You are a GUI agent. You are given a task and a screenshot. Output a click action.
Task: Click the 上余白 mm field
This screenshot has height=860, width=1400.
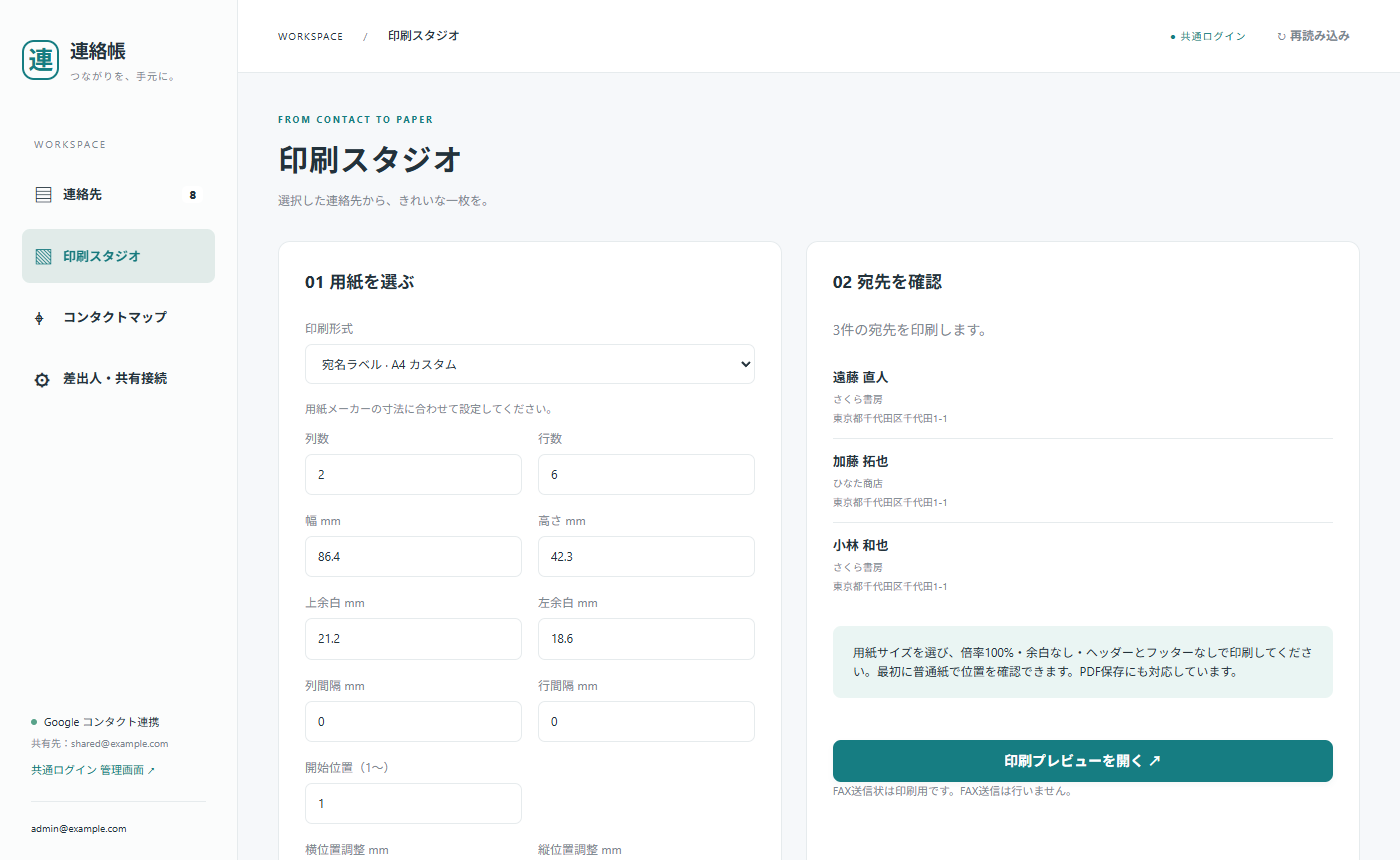coord(413,638)
